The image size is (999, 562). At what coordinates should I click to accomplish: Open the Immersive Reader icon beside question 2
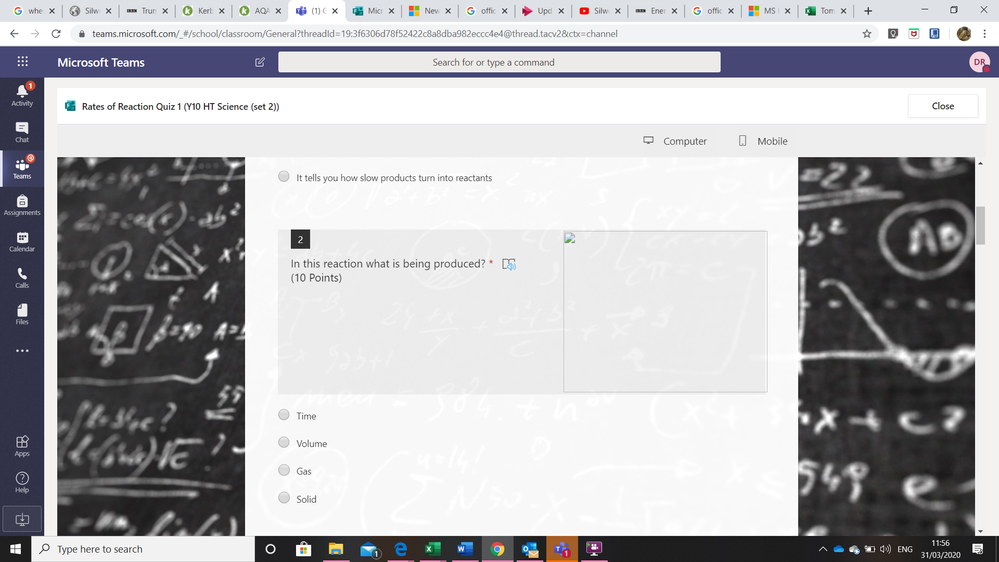point(508,264)
